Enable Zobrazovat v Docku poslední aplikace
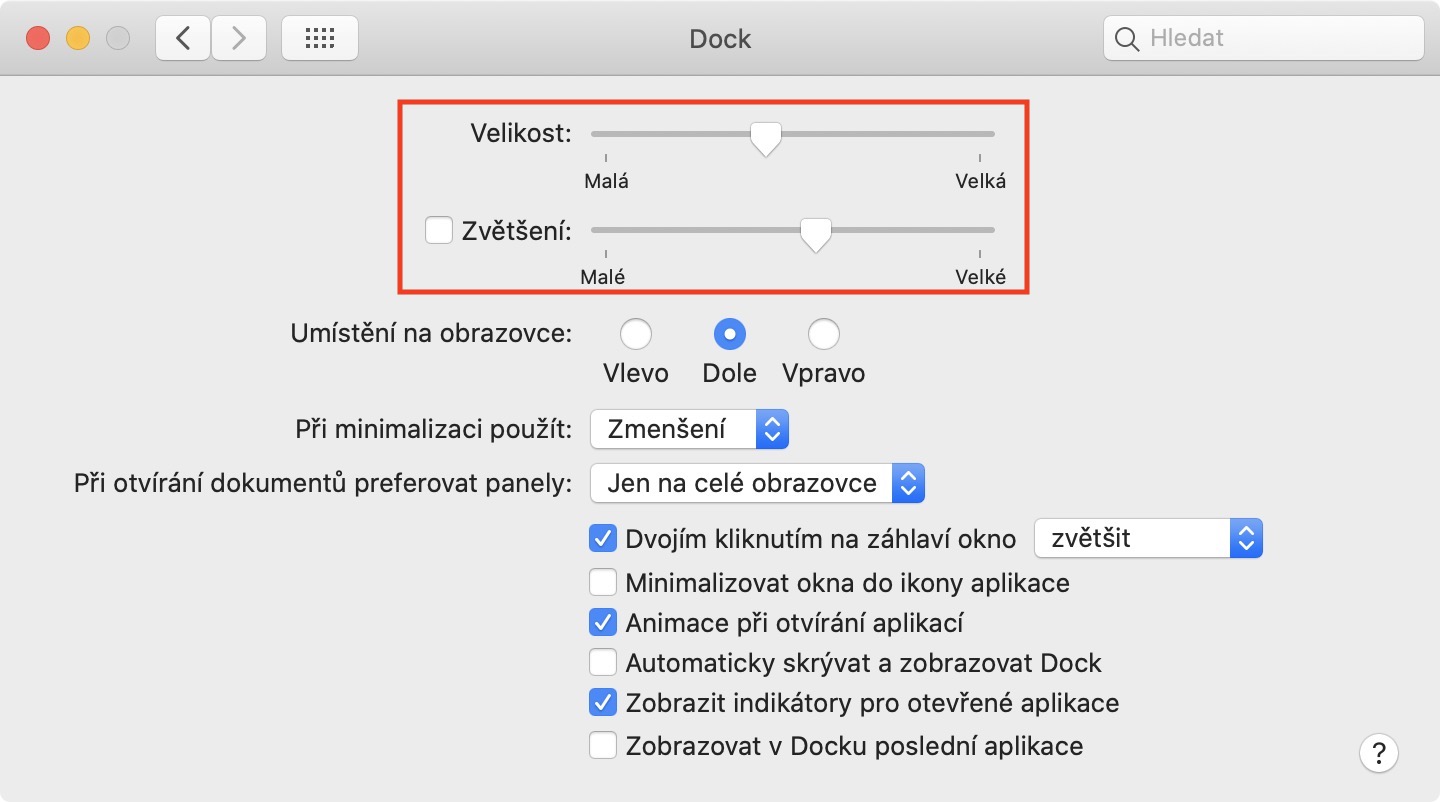 602,745
